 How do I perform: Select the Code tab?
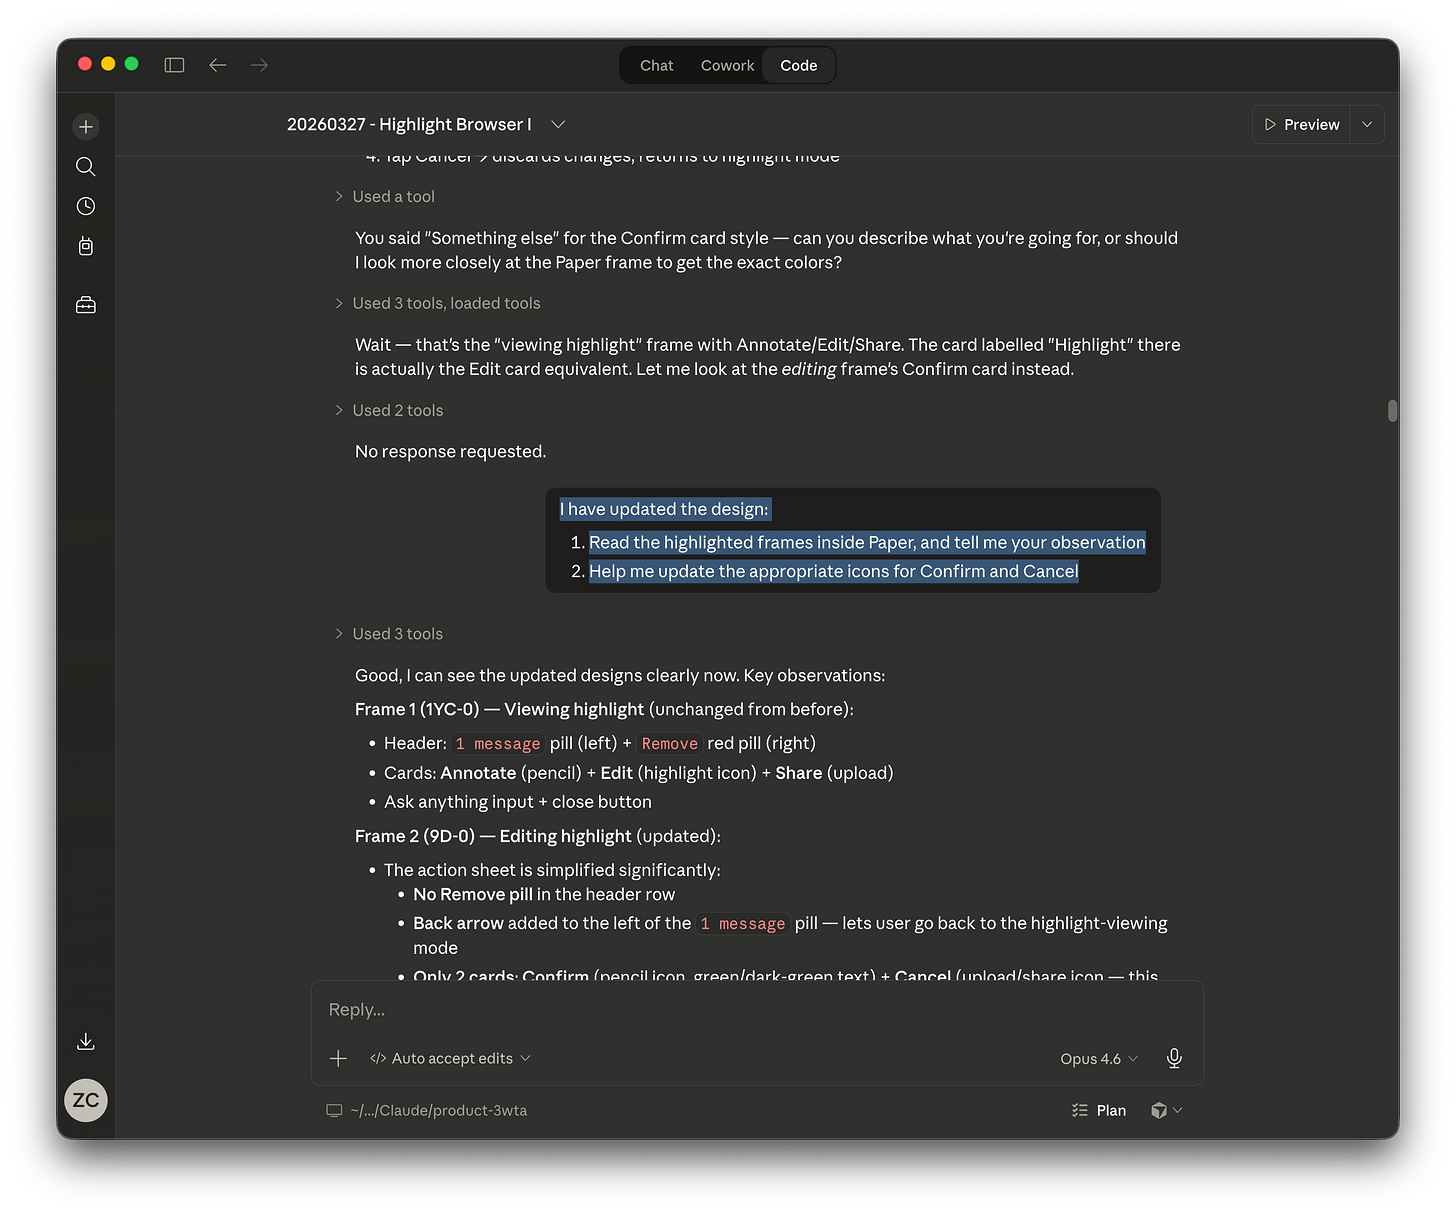click(799, 65)
